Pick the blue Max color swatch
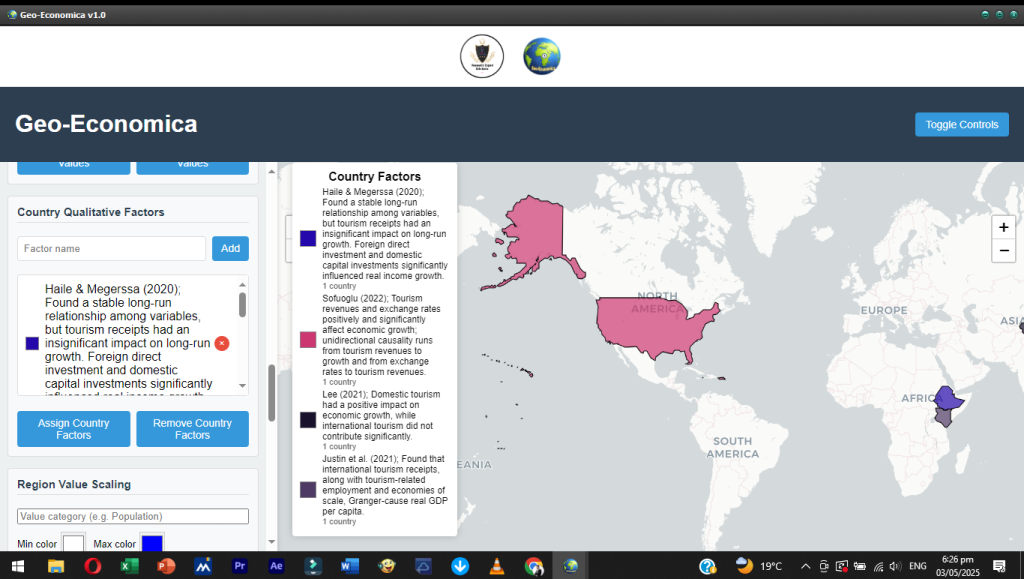 click(x=152, y=544)
